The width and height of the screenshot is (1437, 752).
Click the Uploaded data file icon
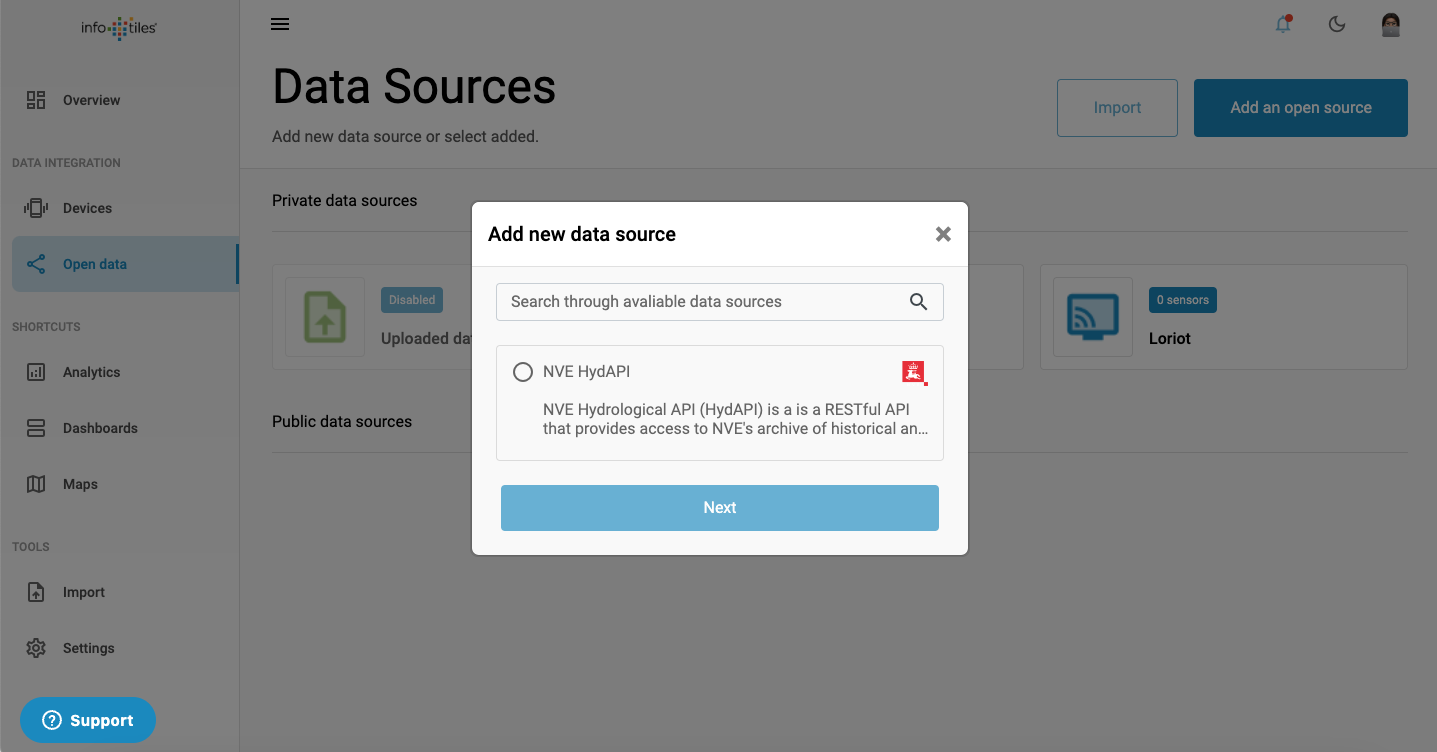325,317
